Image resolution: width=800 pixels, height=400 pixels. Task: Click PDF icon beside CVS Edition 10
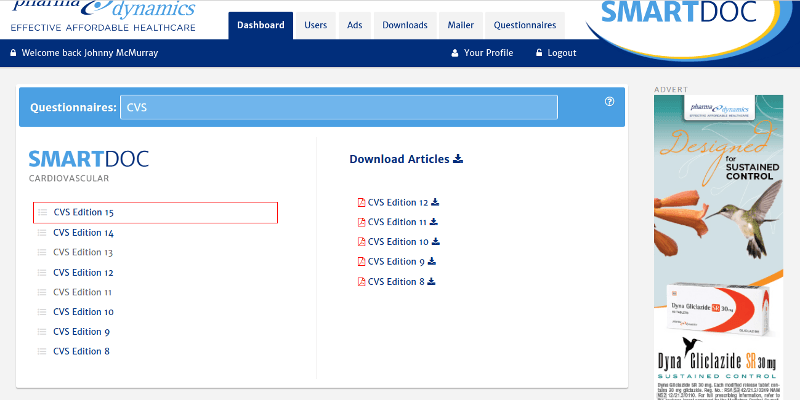362,242
